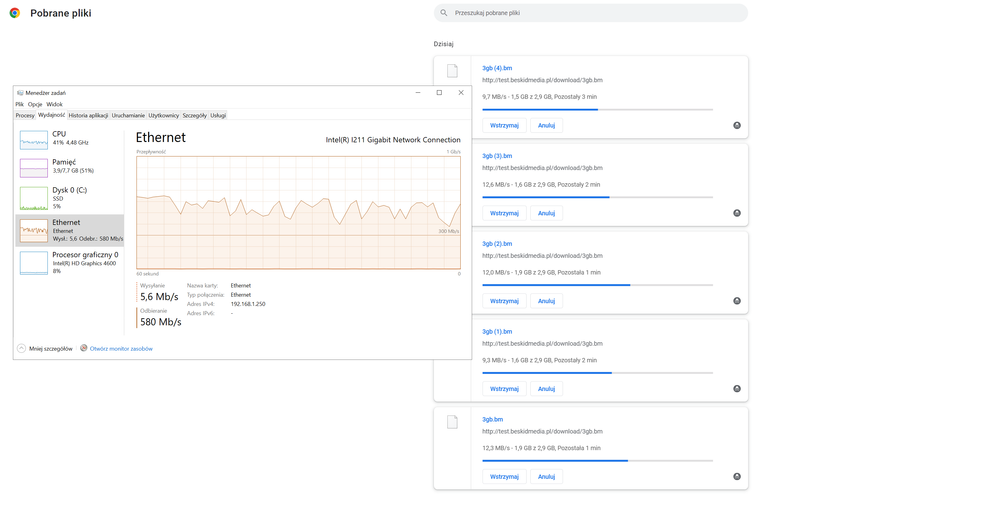Switch to the Procesy tab

point(25,115)
